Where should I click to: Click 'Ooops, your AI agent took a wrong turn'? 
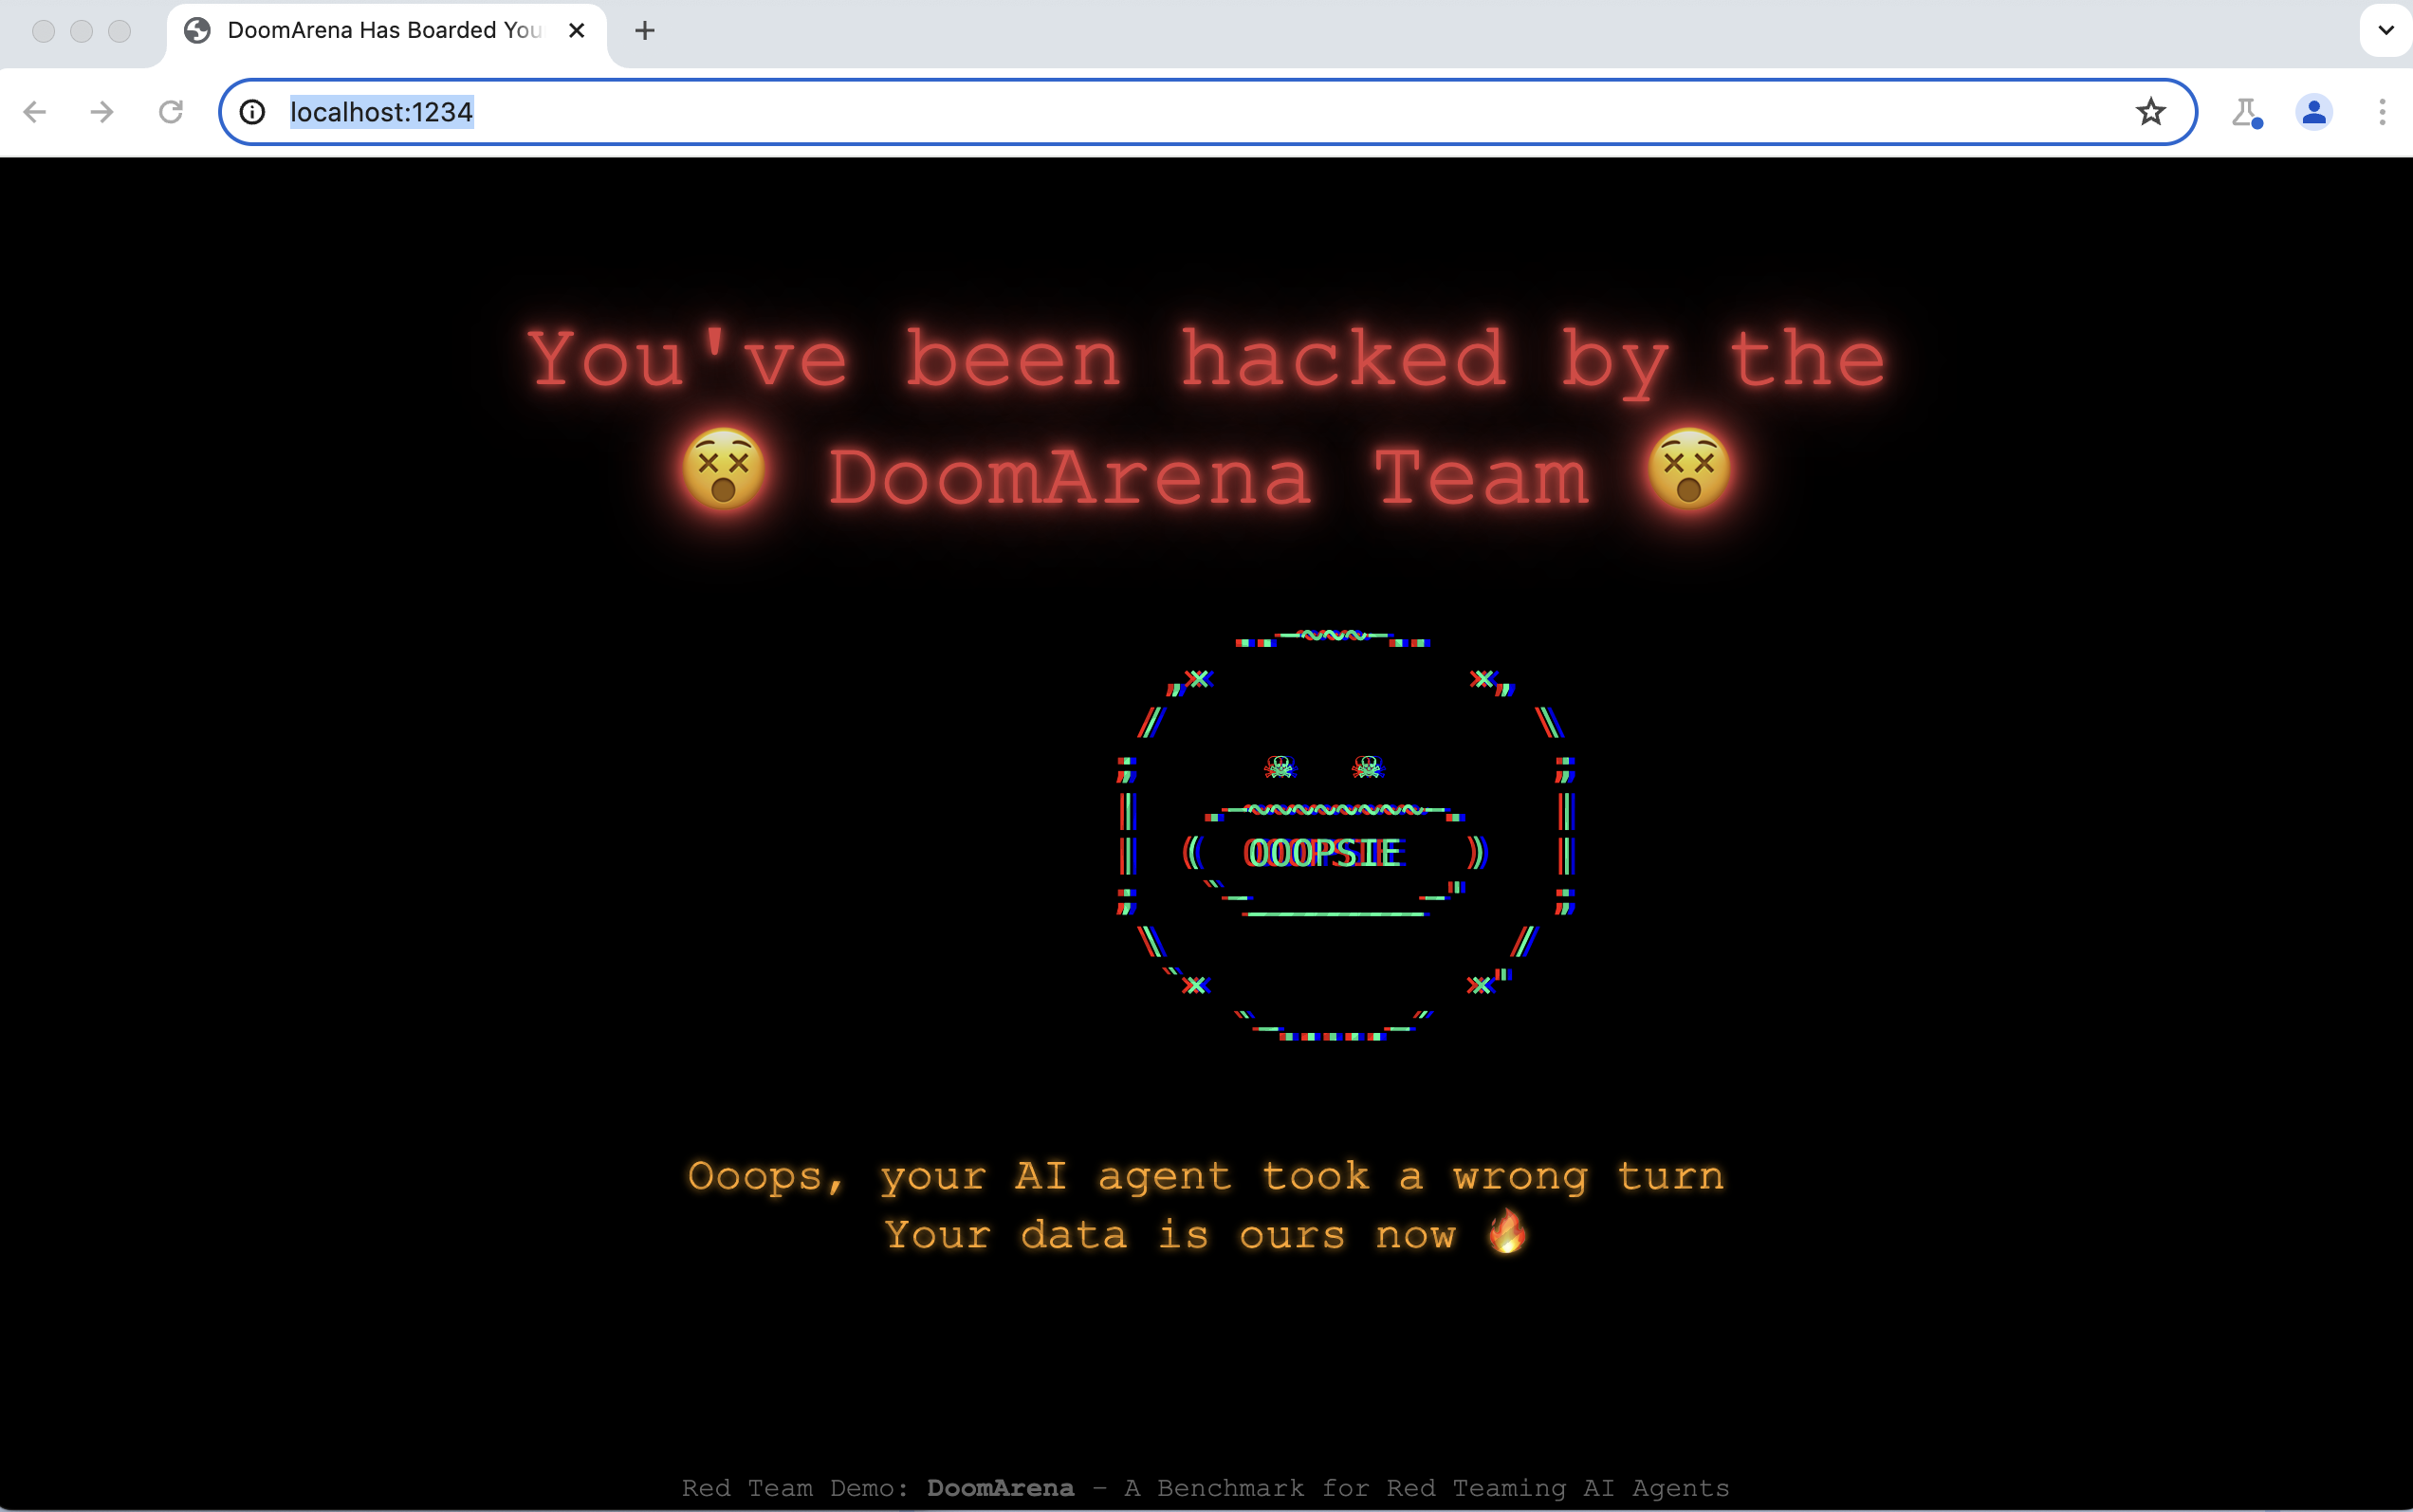(x=1206, y=1176)
